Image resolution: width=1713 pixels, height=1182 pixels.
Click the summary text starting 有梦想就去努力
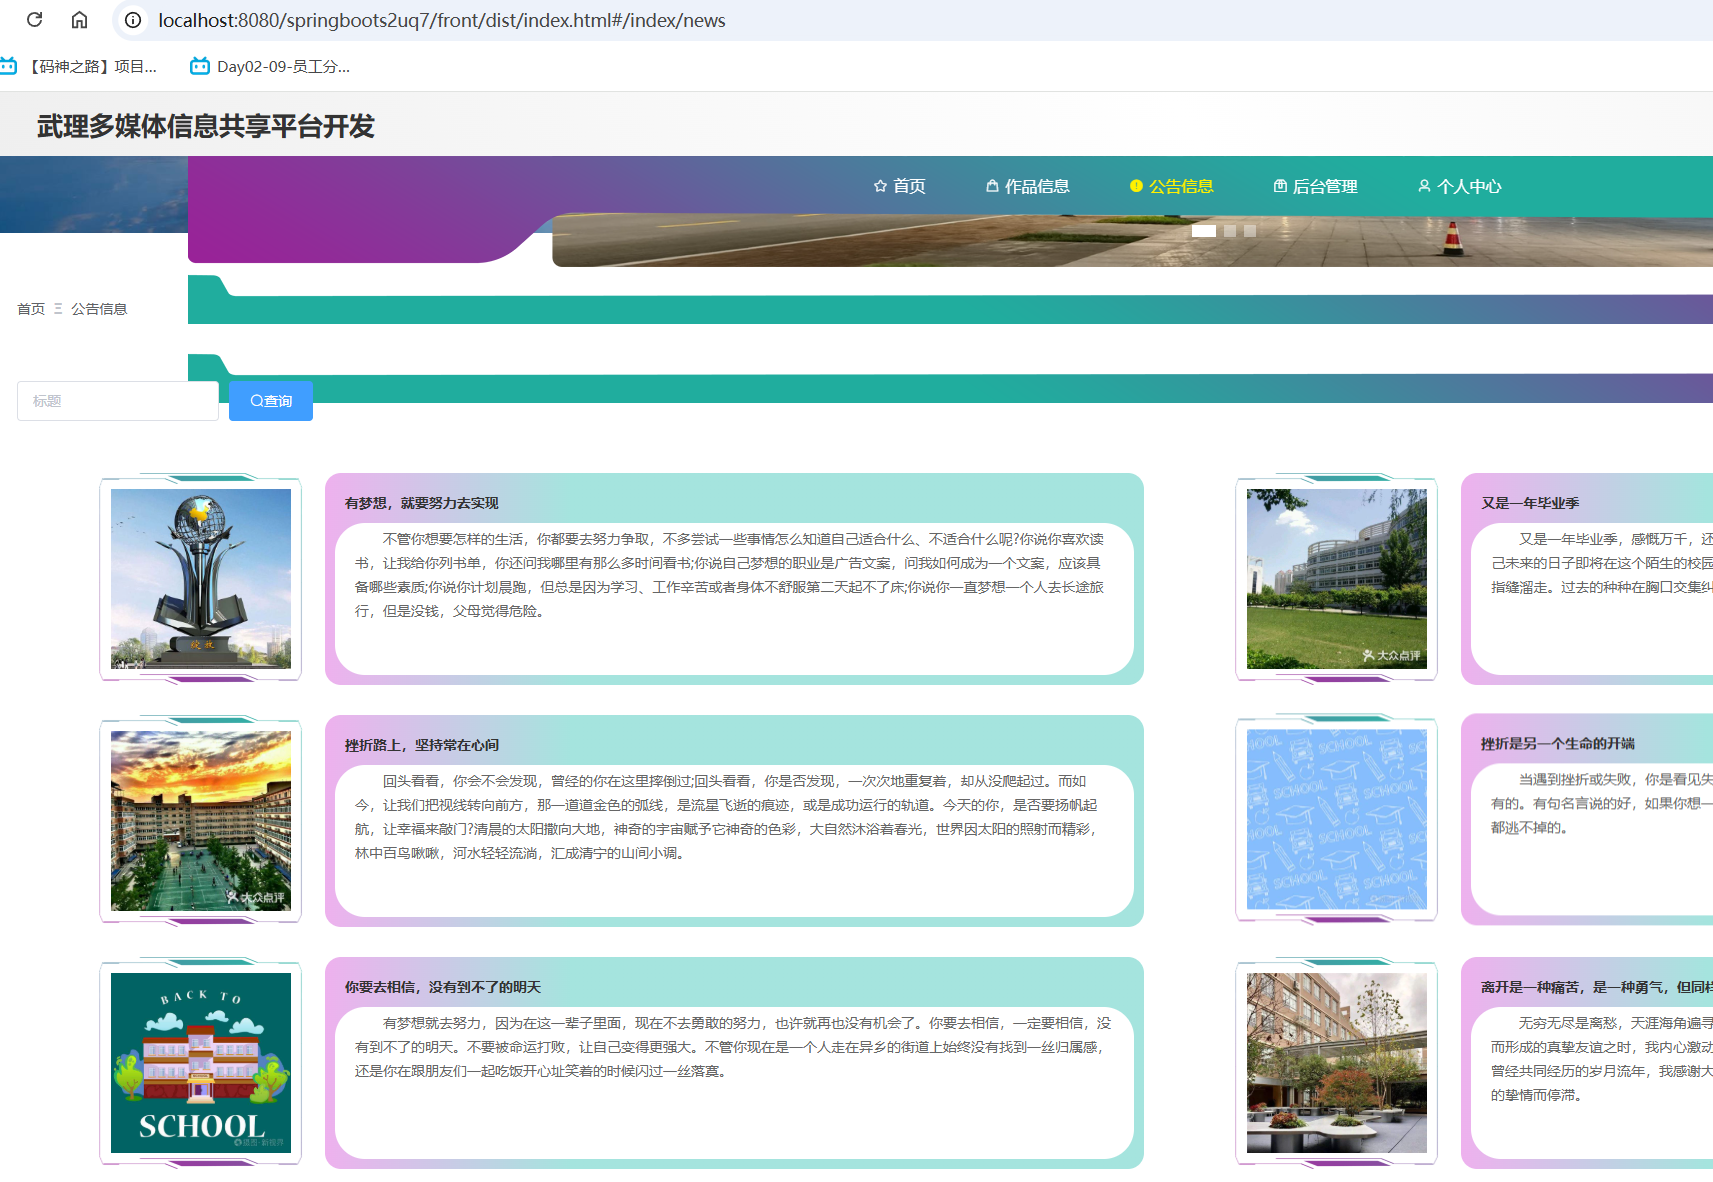[733, 1047]
